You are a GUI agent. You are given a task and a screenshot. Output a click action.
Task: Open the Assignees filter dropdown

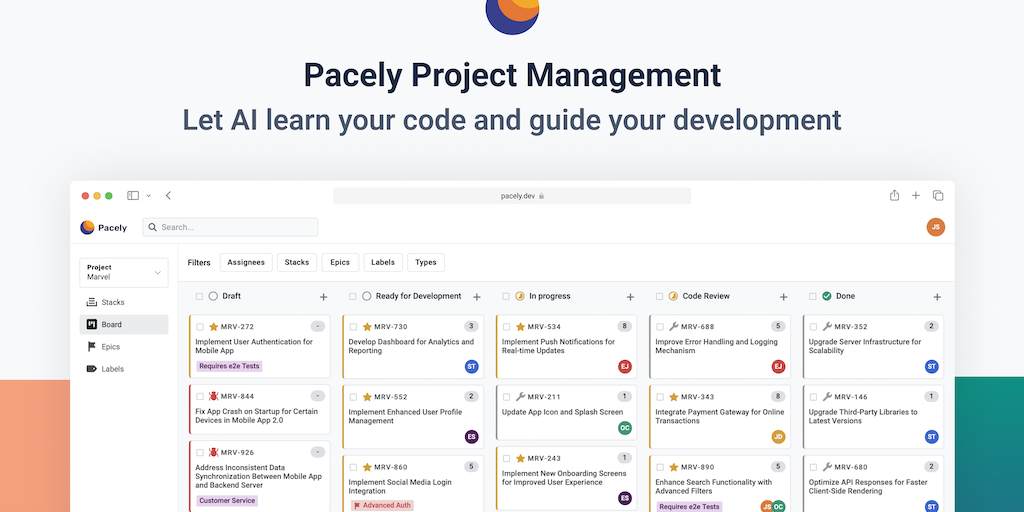click(x=246, y=262)
